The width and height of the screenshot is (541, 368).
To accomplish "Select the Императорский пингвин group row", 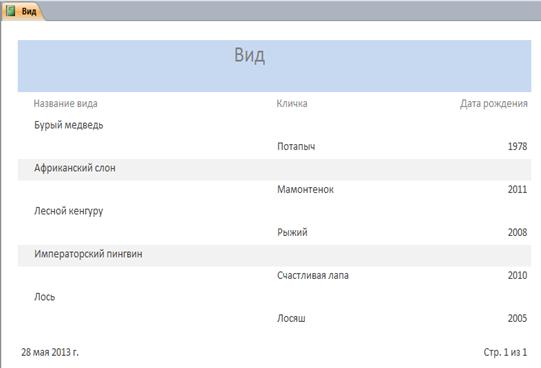I will (274, 254).
